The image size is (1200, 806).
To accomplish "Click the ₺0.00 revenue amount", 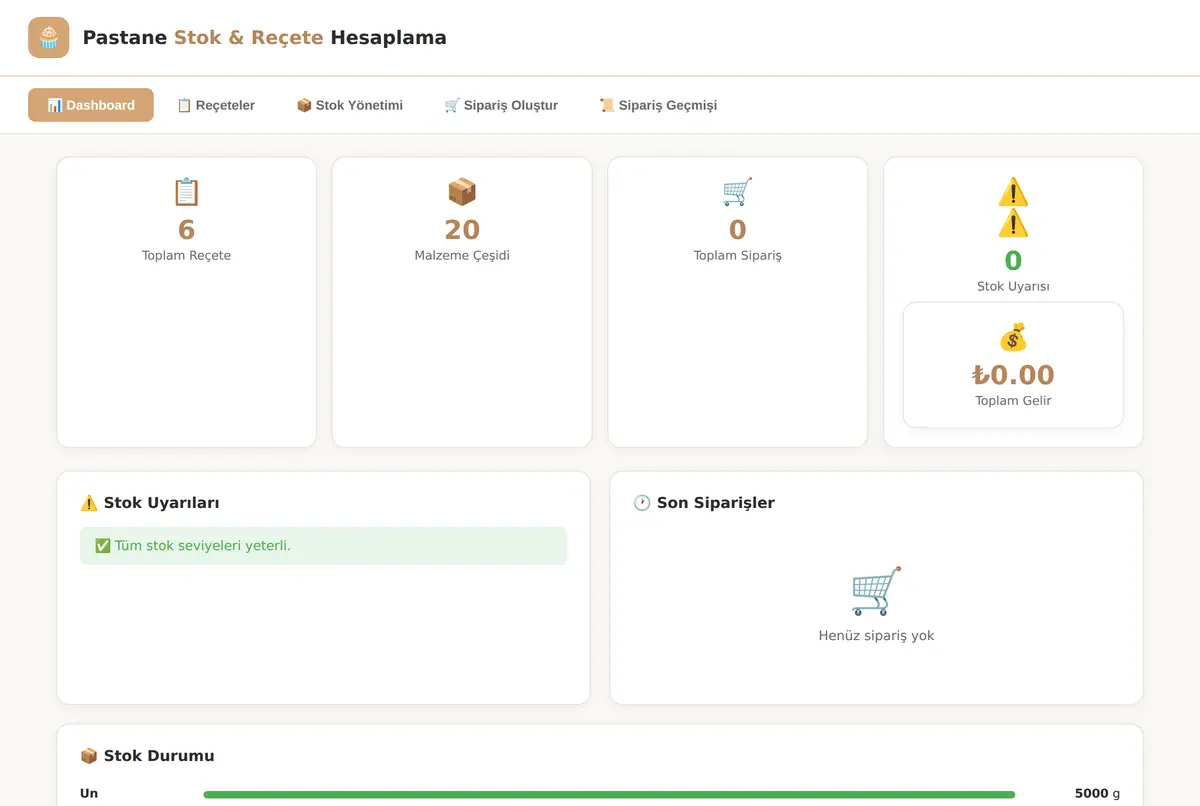I will pyautogui.click(x=1013, y=375).
